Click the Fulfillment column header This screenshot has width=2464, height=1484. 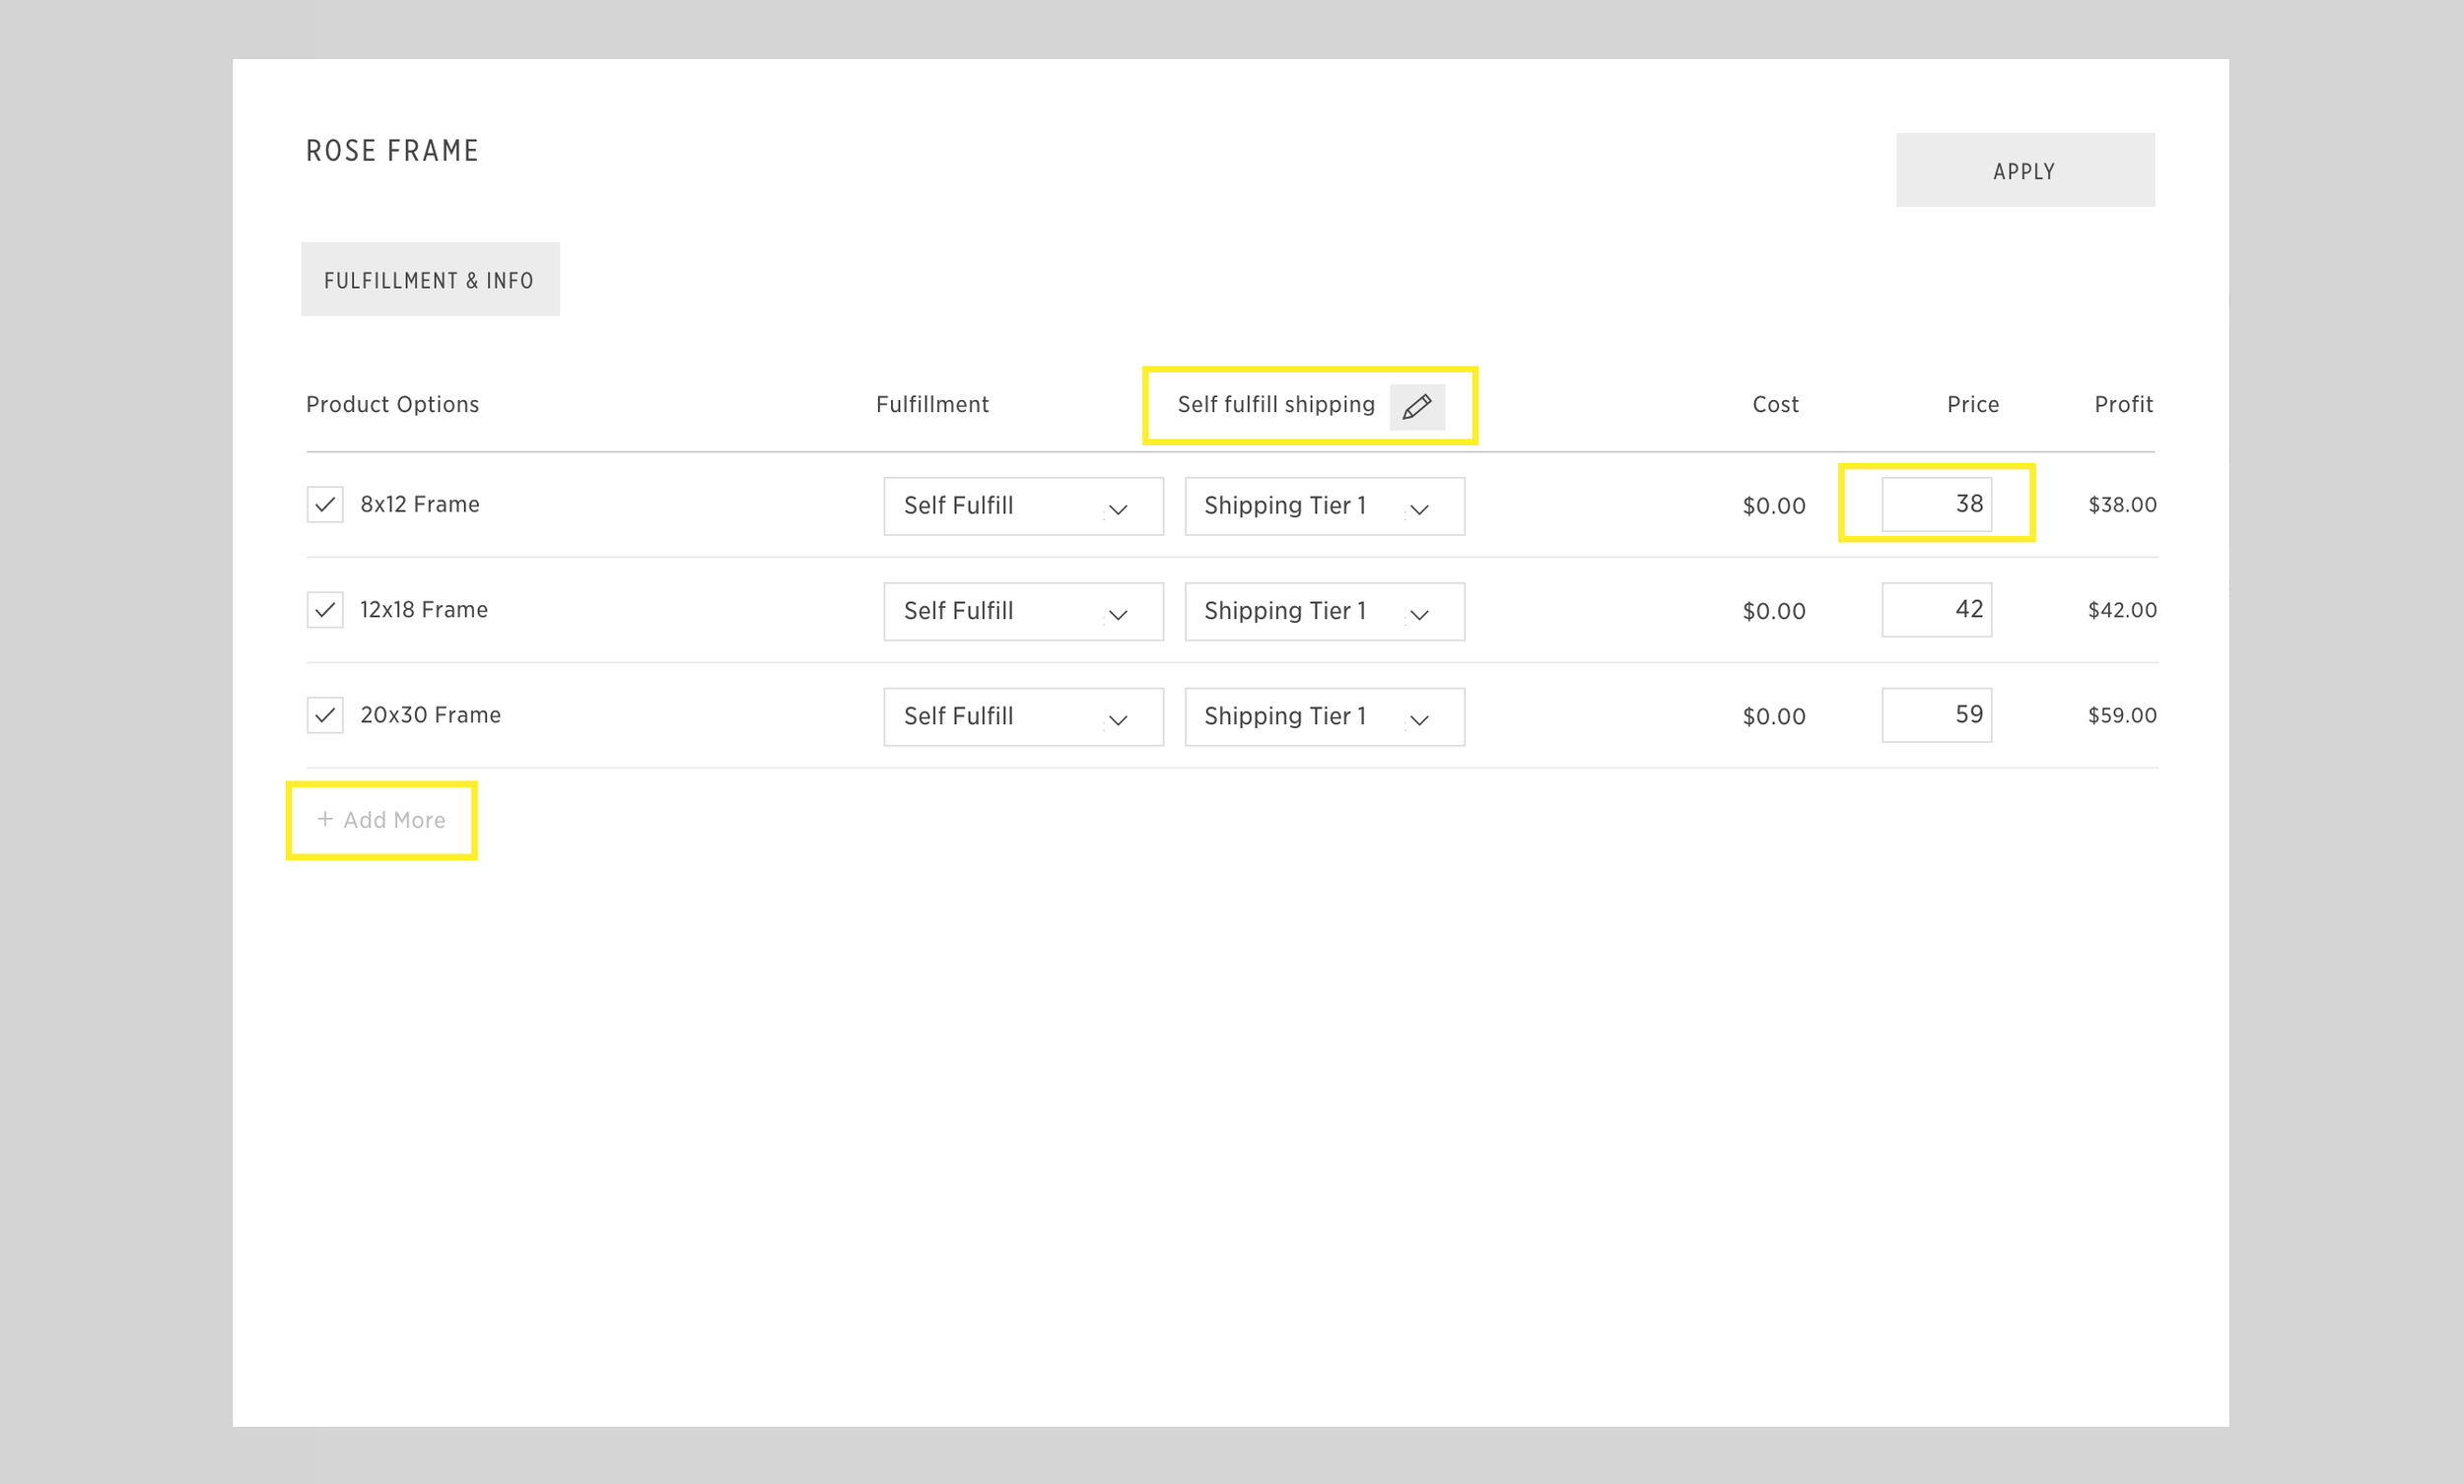931,404
